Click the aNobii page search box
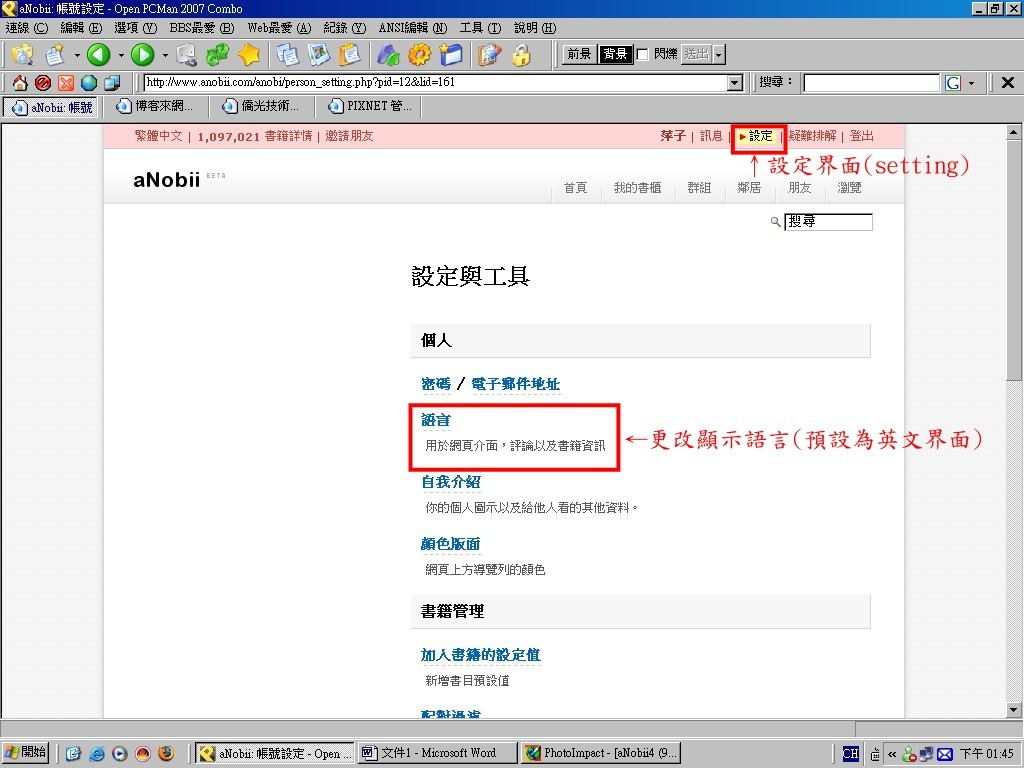Screen dimensions: 1024x768 (x=828, y=222)
